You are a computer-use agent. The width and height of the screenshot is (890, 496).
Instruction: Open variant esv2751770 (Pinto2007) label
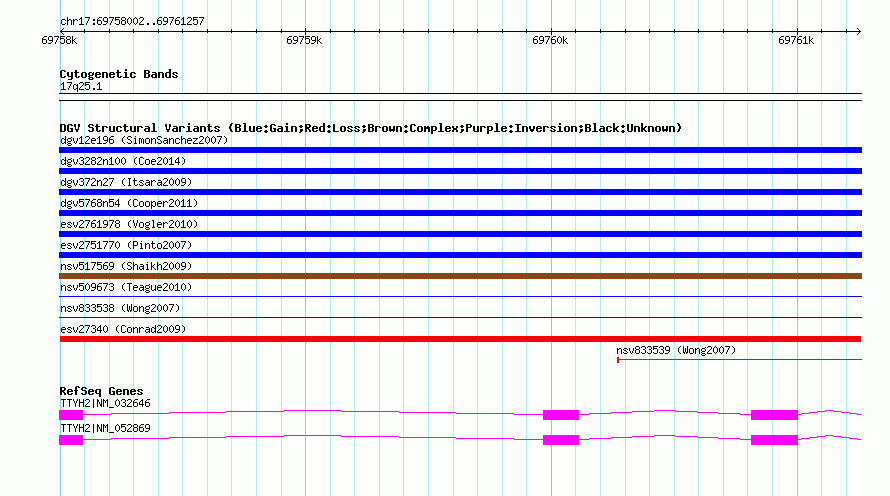tap(126, 245)
